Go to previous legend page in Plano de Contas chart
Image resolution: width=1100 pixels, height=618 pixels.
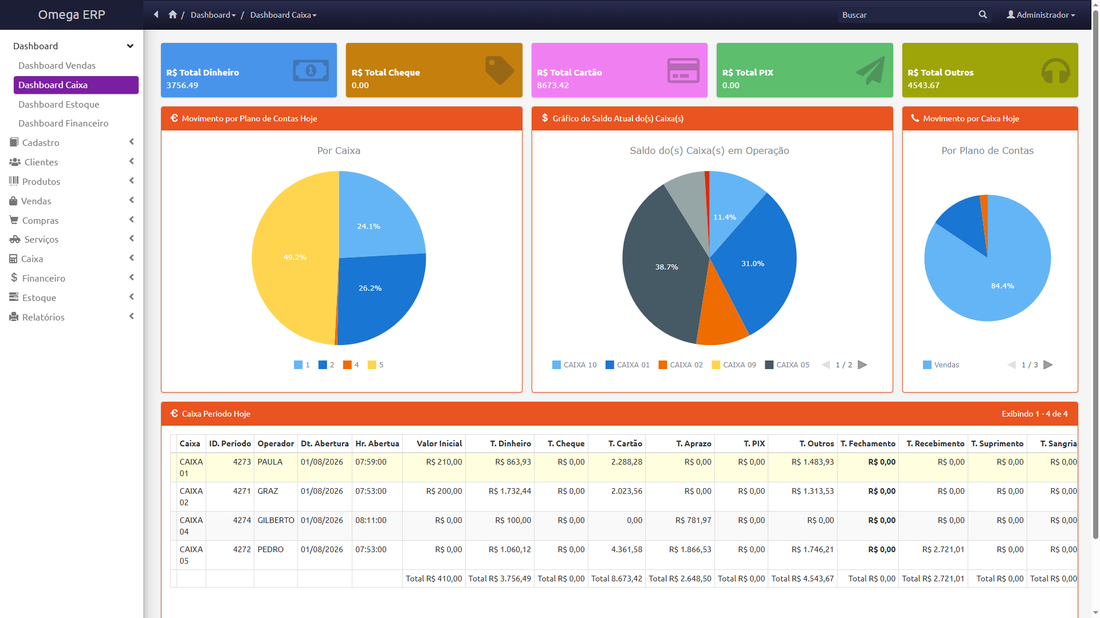(1012, 365)
